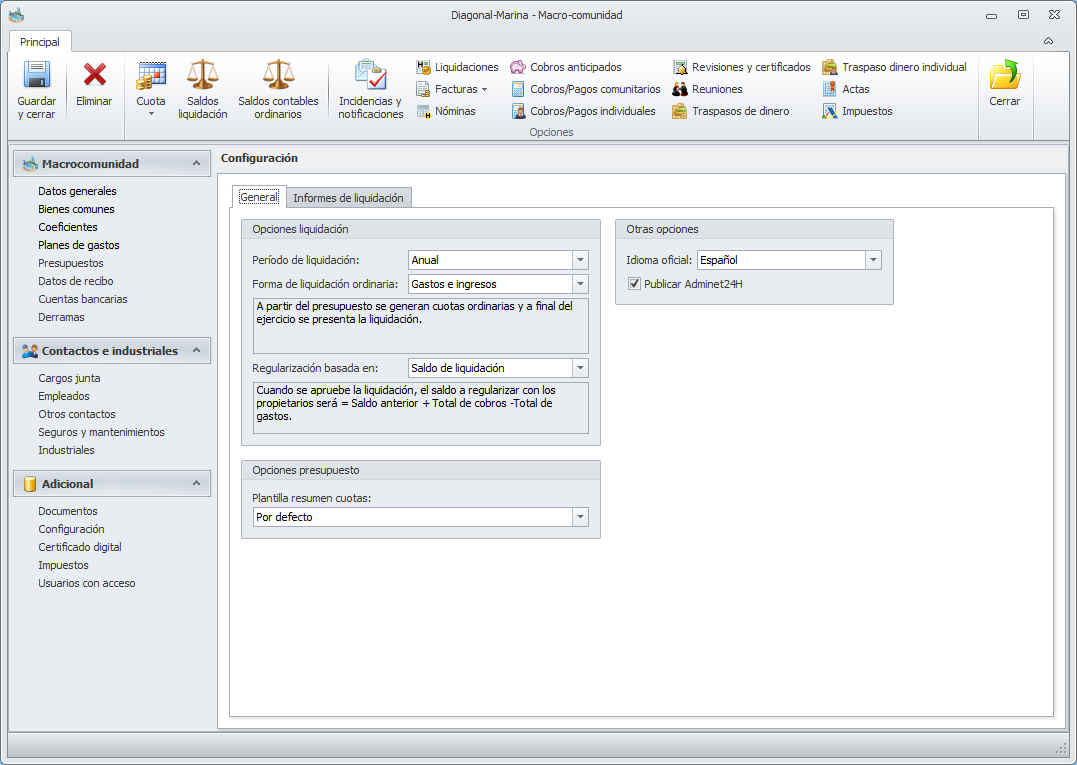Image resolution: width=1077 pixels, height=765 pixels.
Task: Open Revisiones y certificados item
Action: coord(741,67)
